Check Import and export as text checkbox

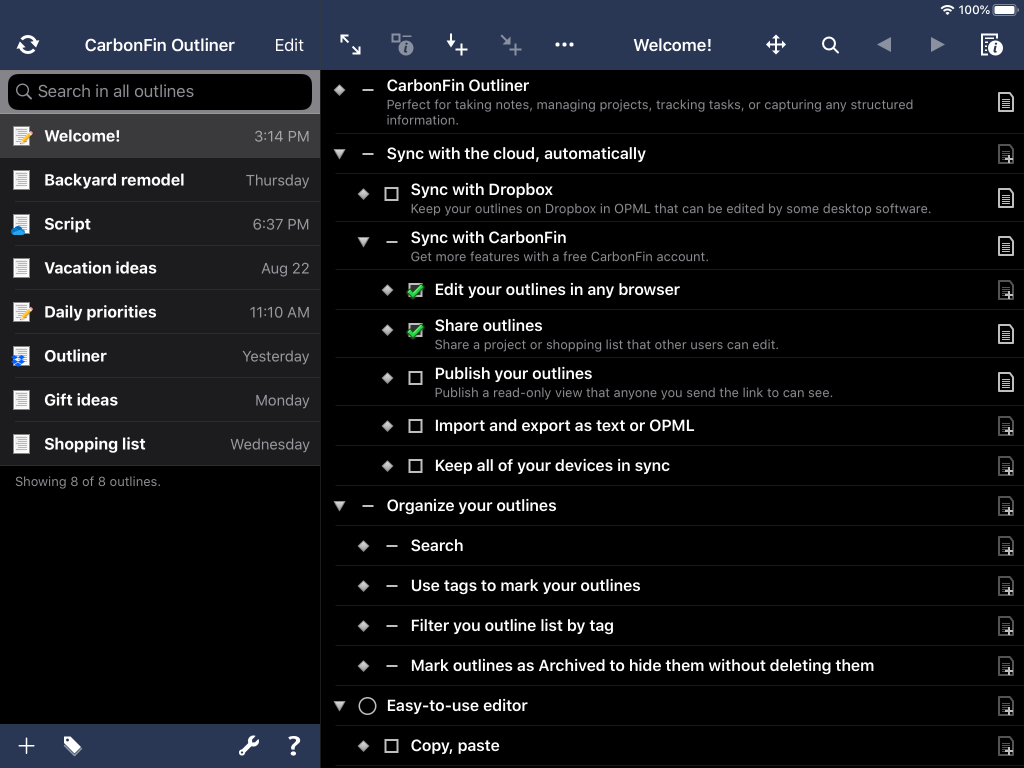tap(415, 426)
